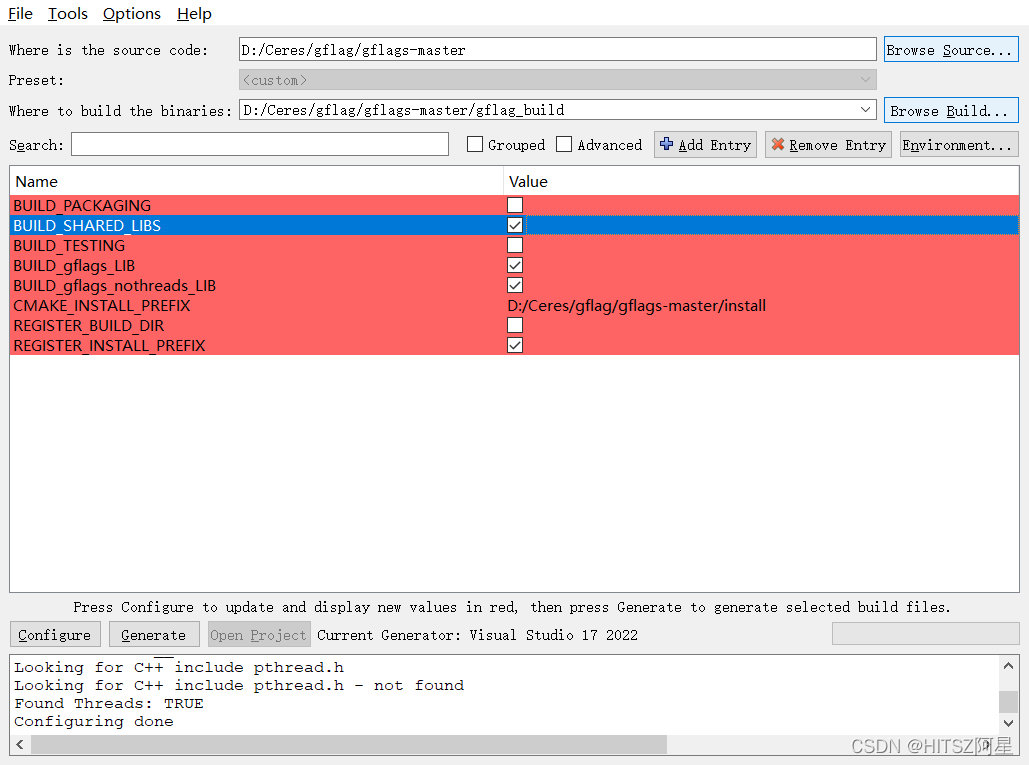Click the Name column header
This screenshot has height=765, width=1029.
pyautogui.click(x=257, y=182)
